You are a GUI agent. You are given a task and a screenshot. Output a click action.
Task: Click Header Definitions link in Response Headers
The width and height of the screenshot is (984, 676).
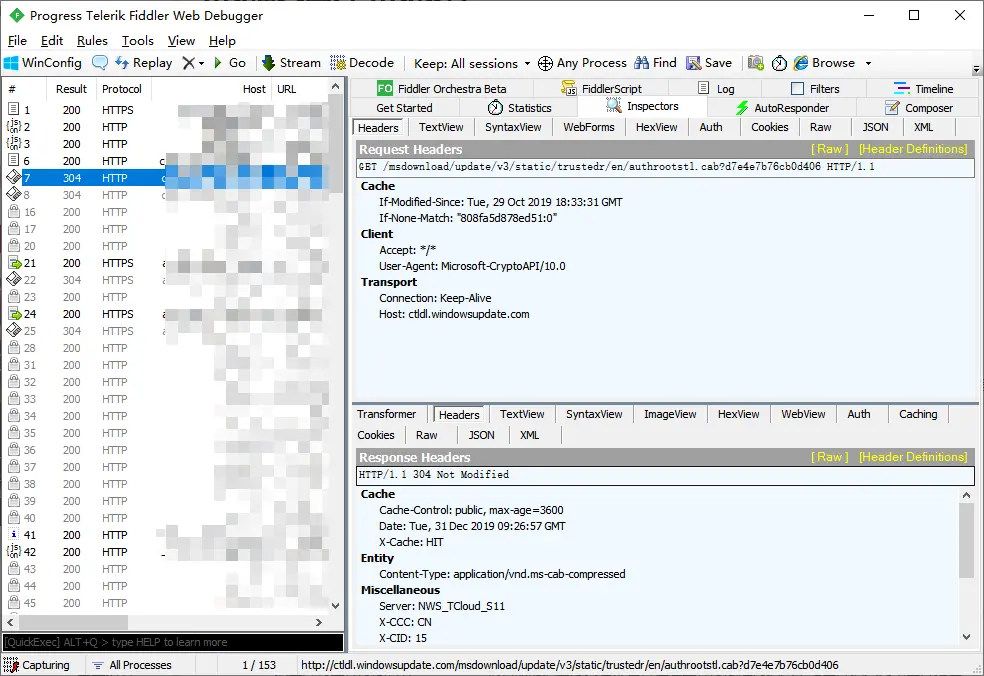tap(913, 457)
